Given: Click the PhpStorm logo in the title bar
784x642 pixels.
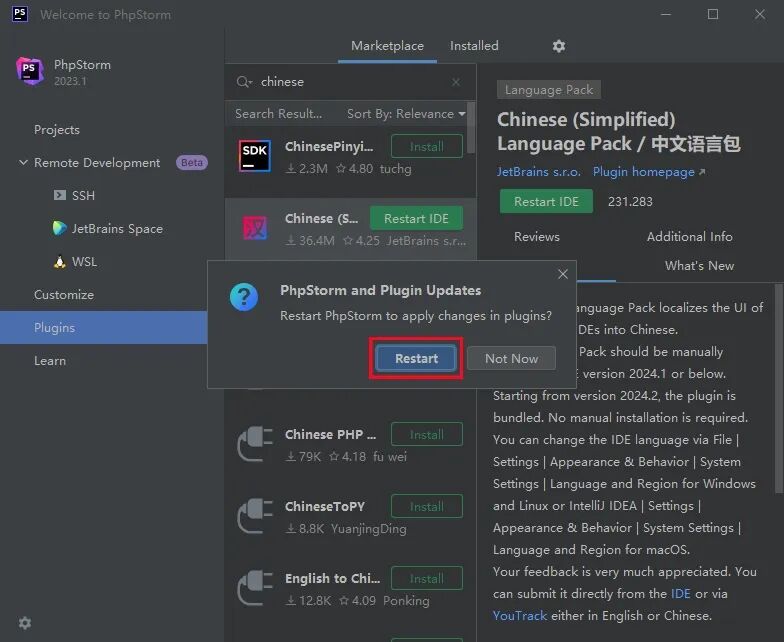Looking at the screenshot, I should tap(20, 14).
